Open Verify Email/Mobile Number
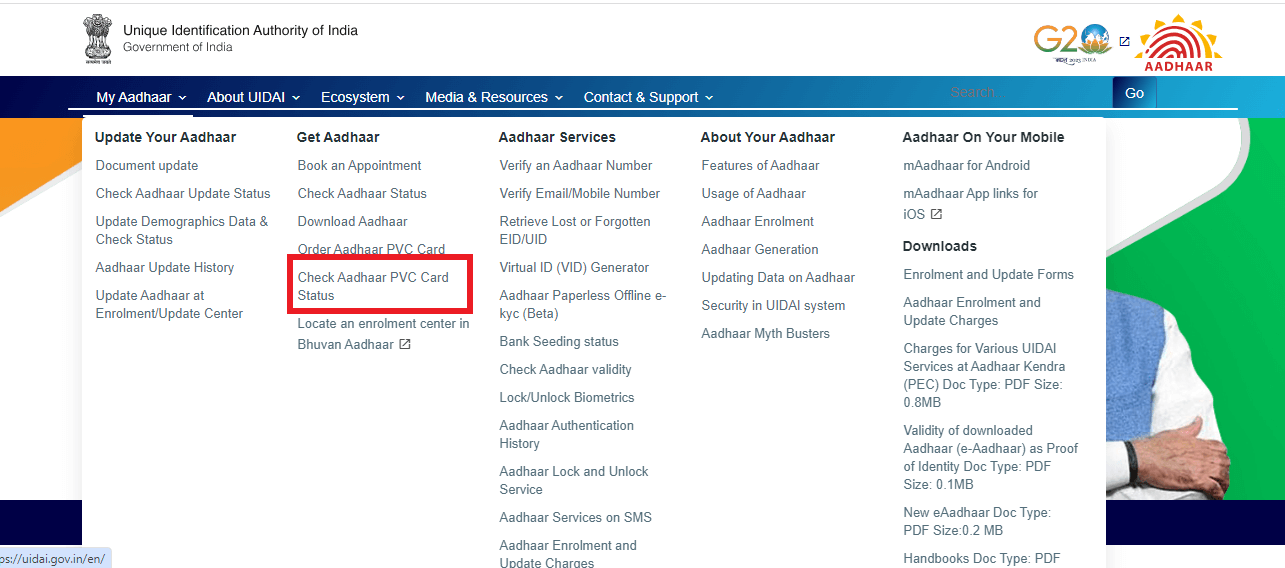This screenshot has height=568, width=1285. (580, 194)
